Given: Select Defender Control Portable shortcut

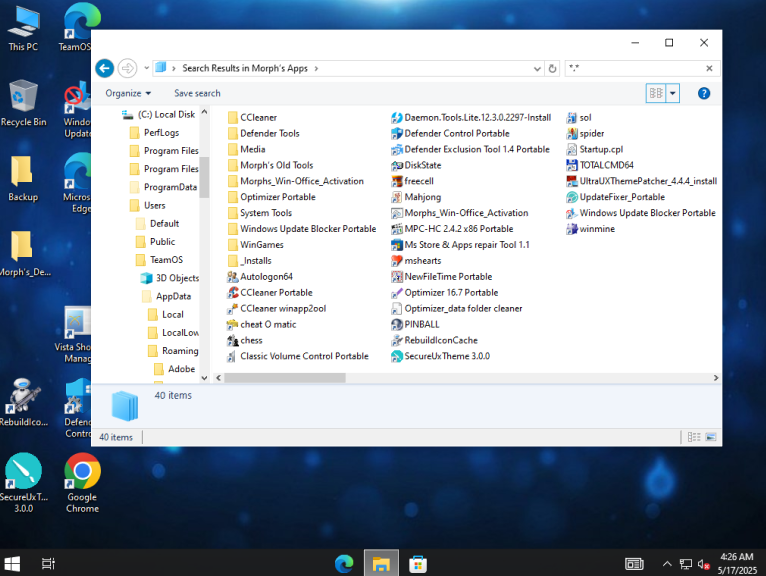Looking at the screenshot, I should [x=450, y=133].
